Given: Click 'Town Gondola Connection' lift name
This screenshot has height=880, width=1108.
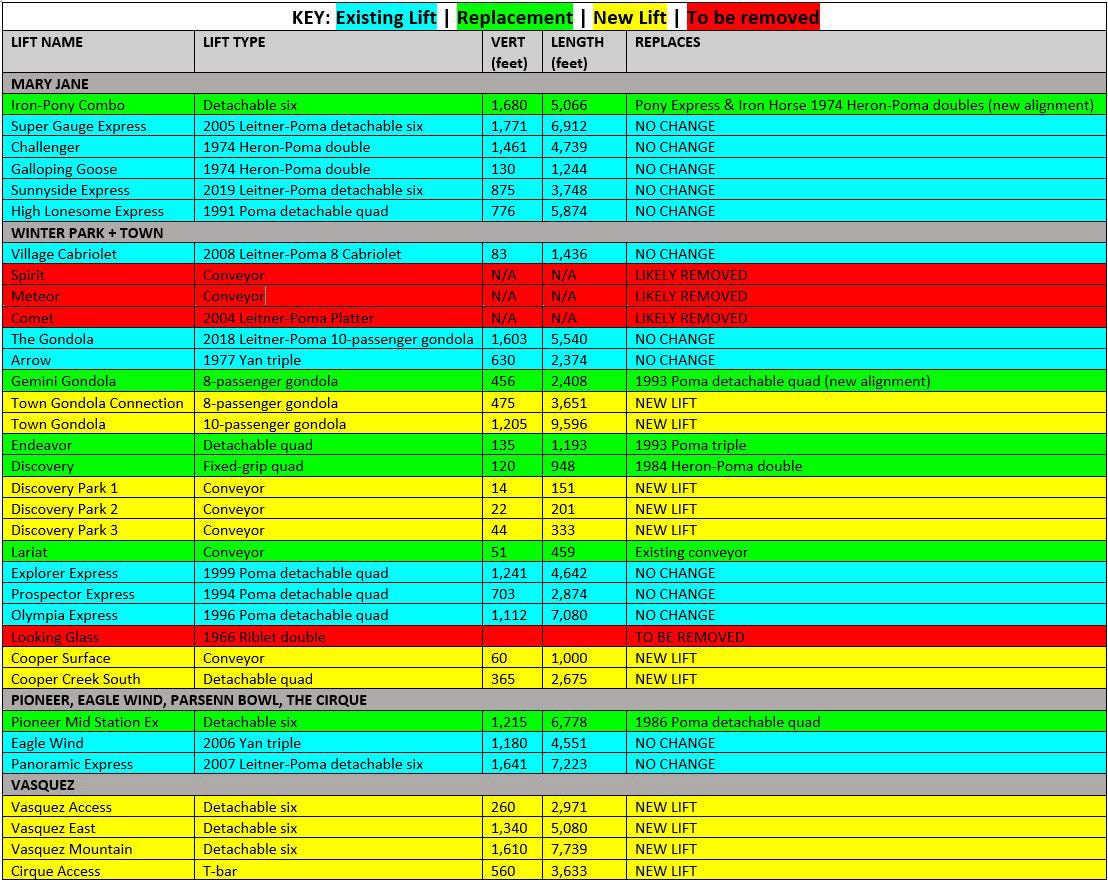Looking at the screenshot, I should [97, 403].
